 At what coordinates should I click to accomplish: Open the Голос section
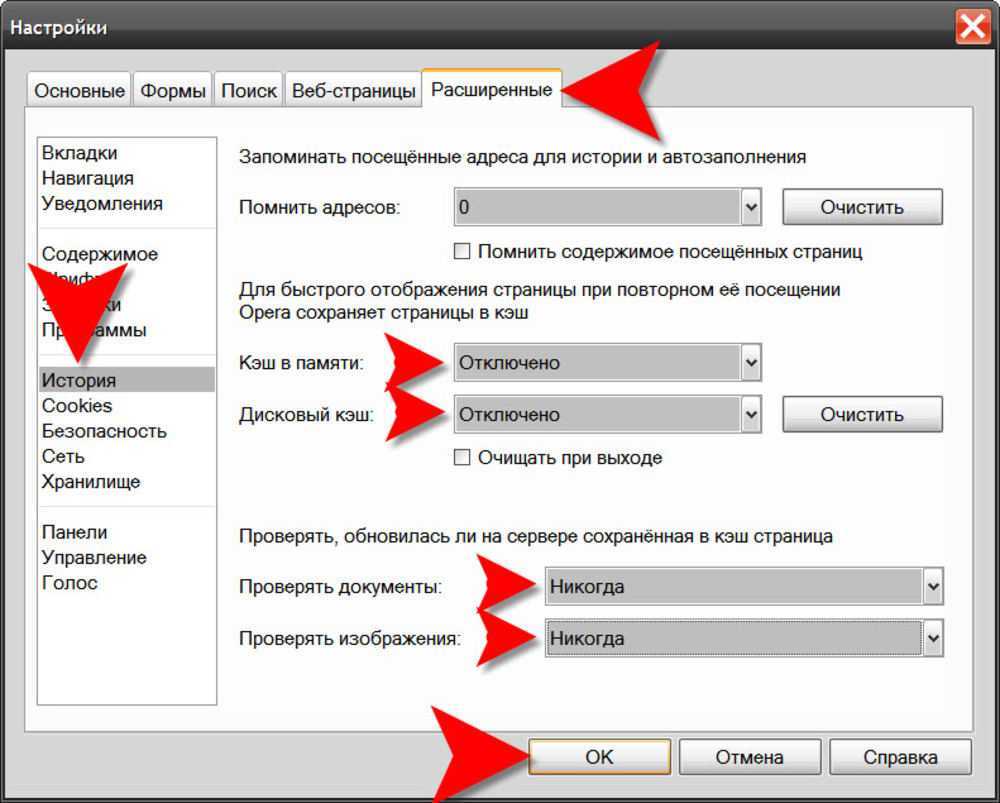[x=70, y=583]
